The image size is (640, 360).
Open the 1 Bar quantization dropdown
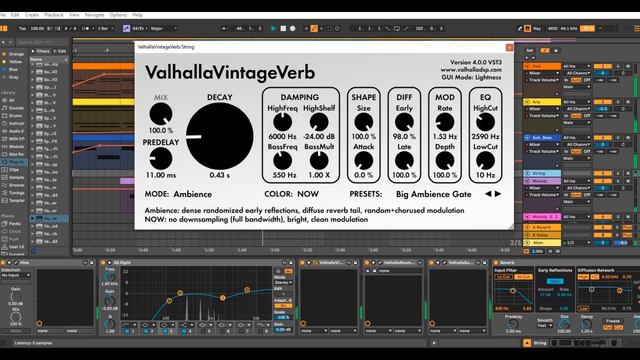(105, 29)
